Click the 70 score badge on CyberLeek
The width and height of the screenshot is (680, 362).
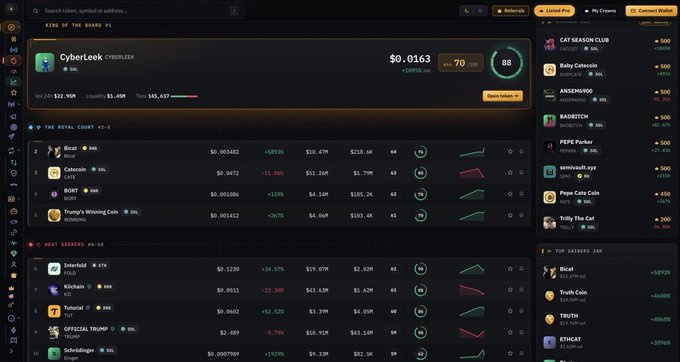(x=461, y=63)
